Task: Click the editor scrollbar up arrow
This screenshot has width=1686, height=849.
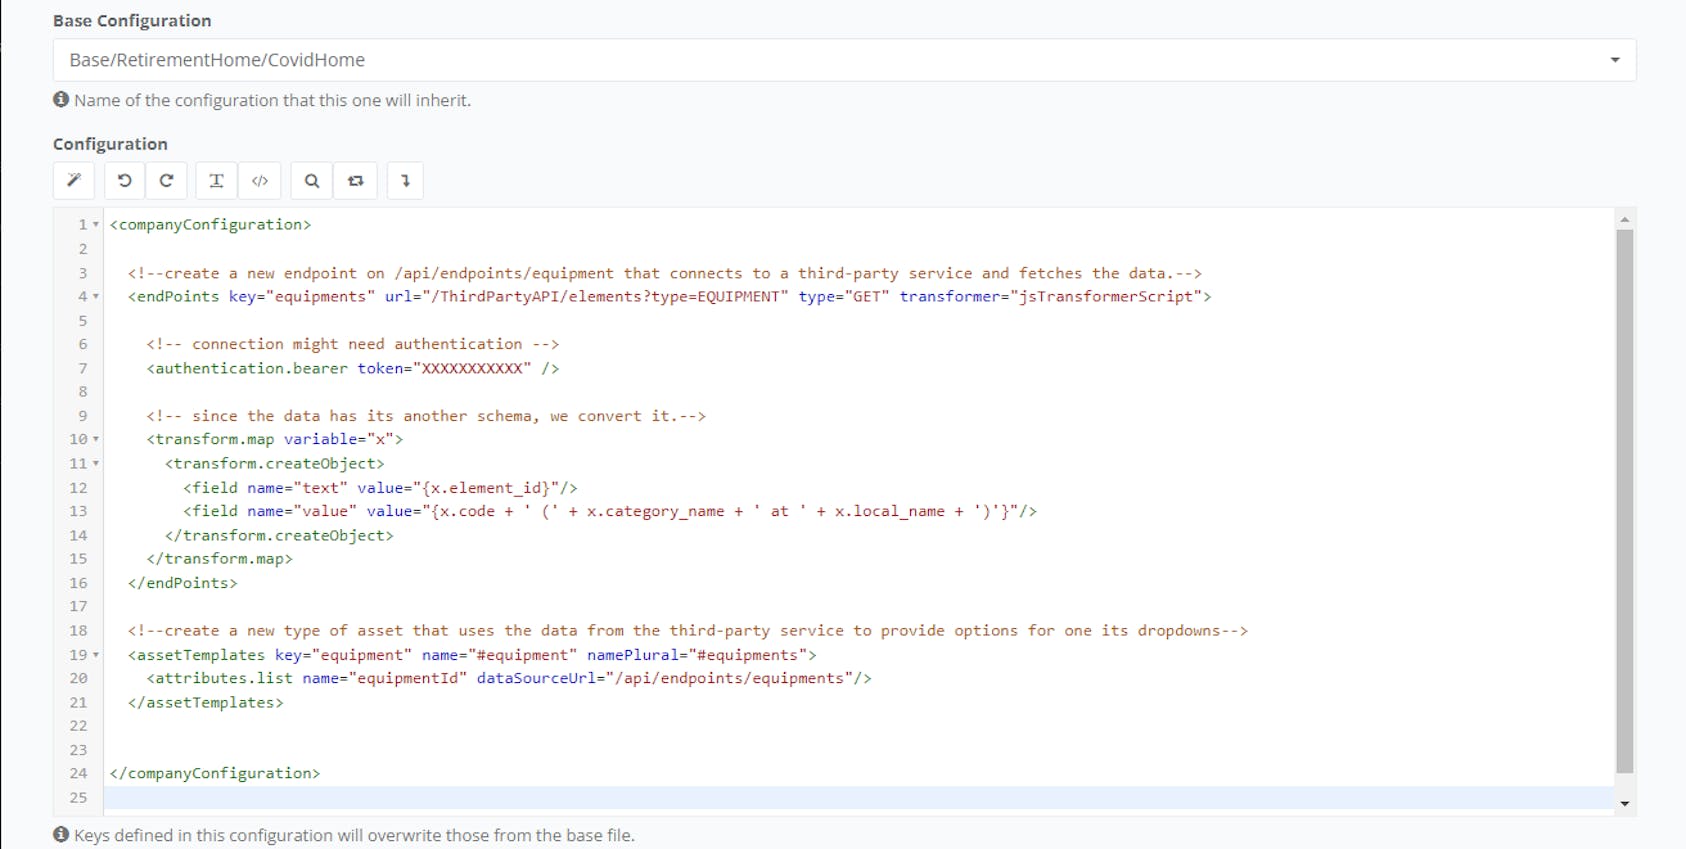Action: (x=1625, y=218)
